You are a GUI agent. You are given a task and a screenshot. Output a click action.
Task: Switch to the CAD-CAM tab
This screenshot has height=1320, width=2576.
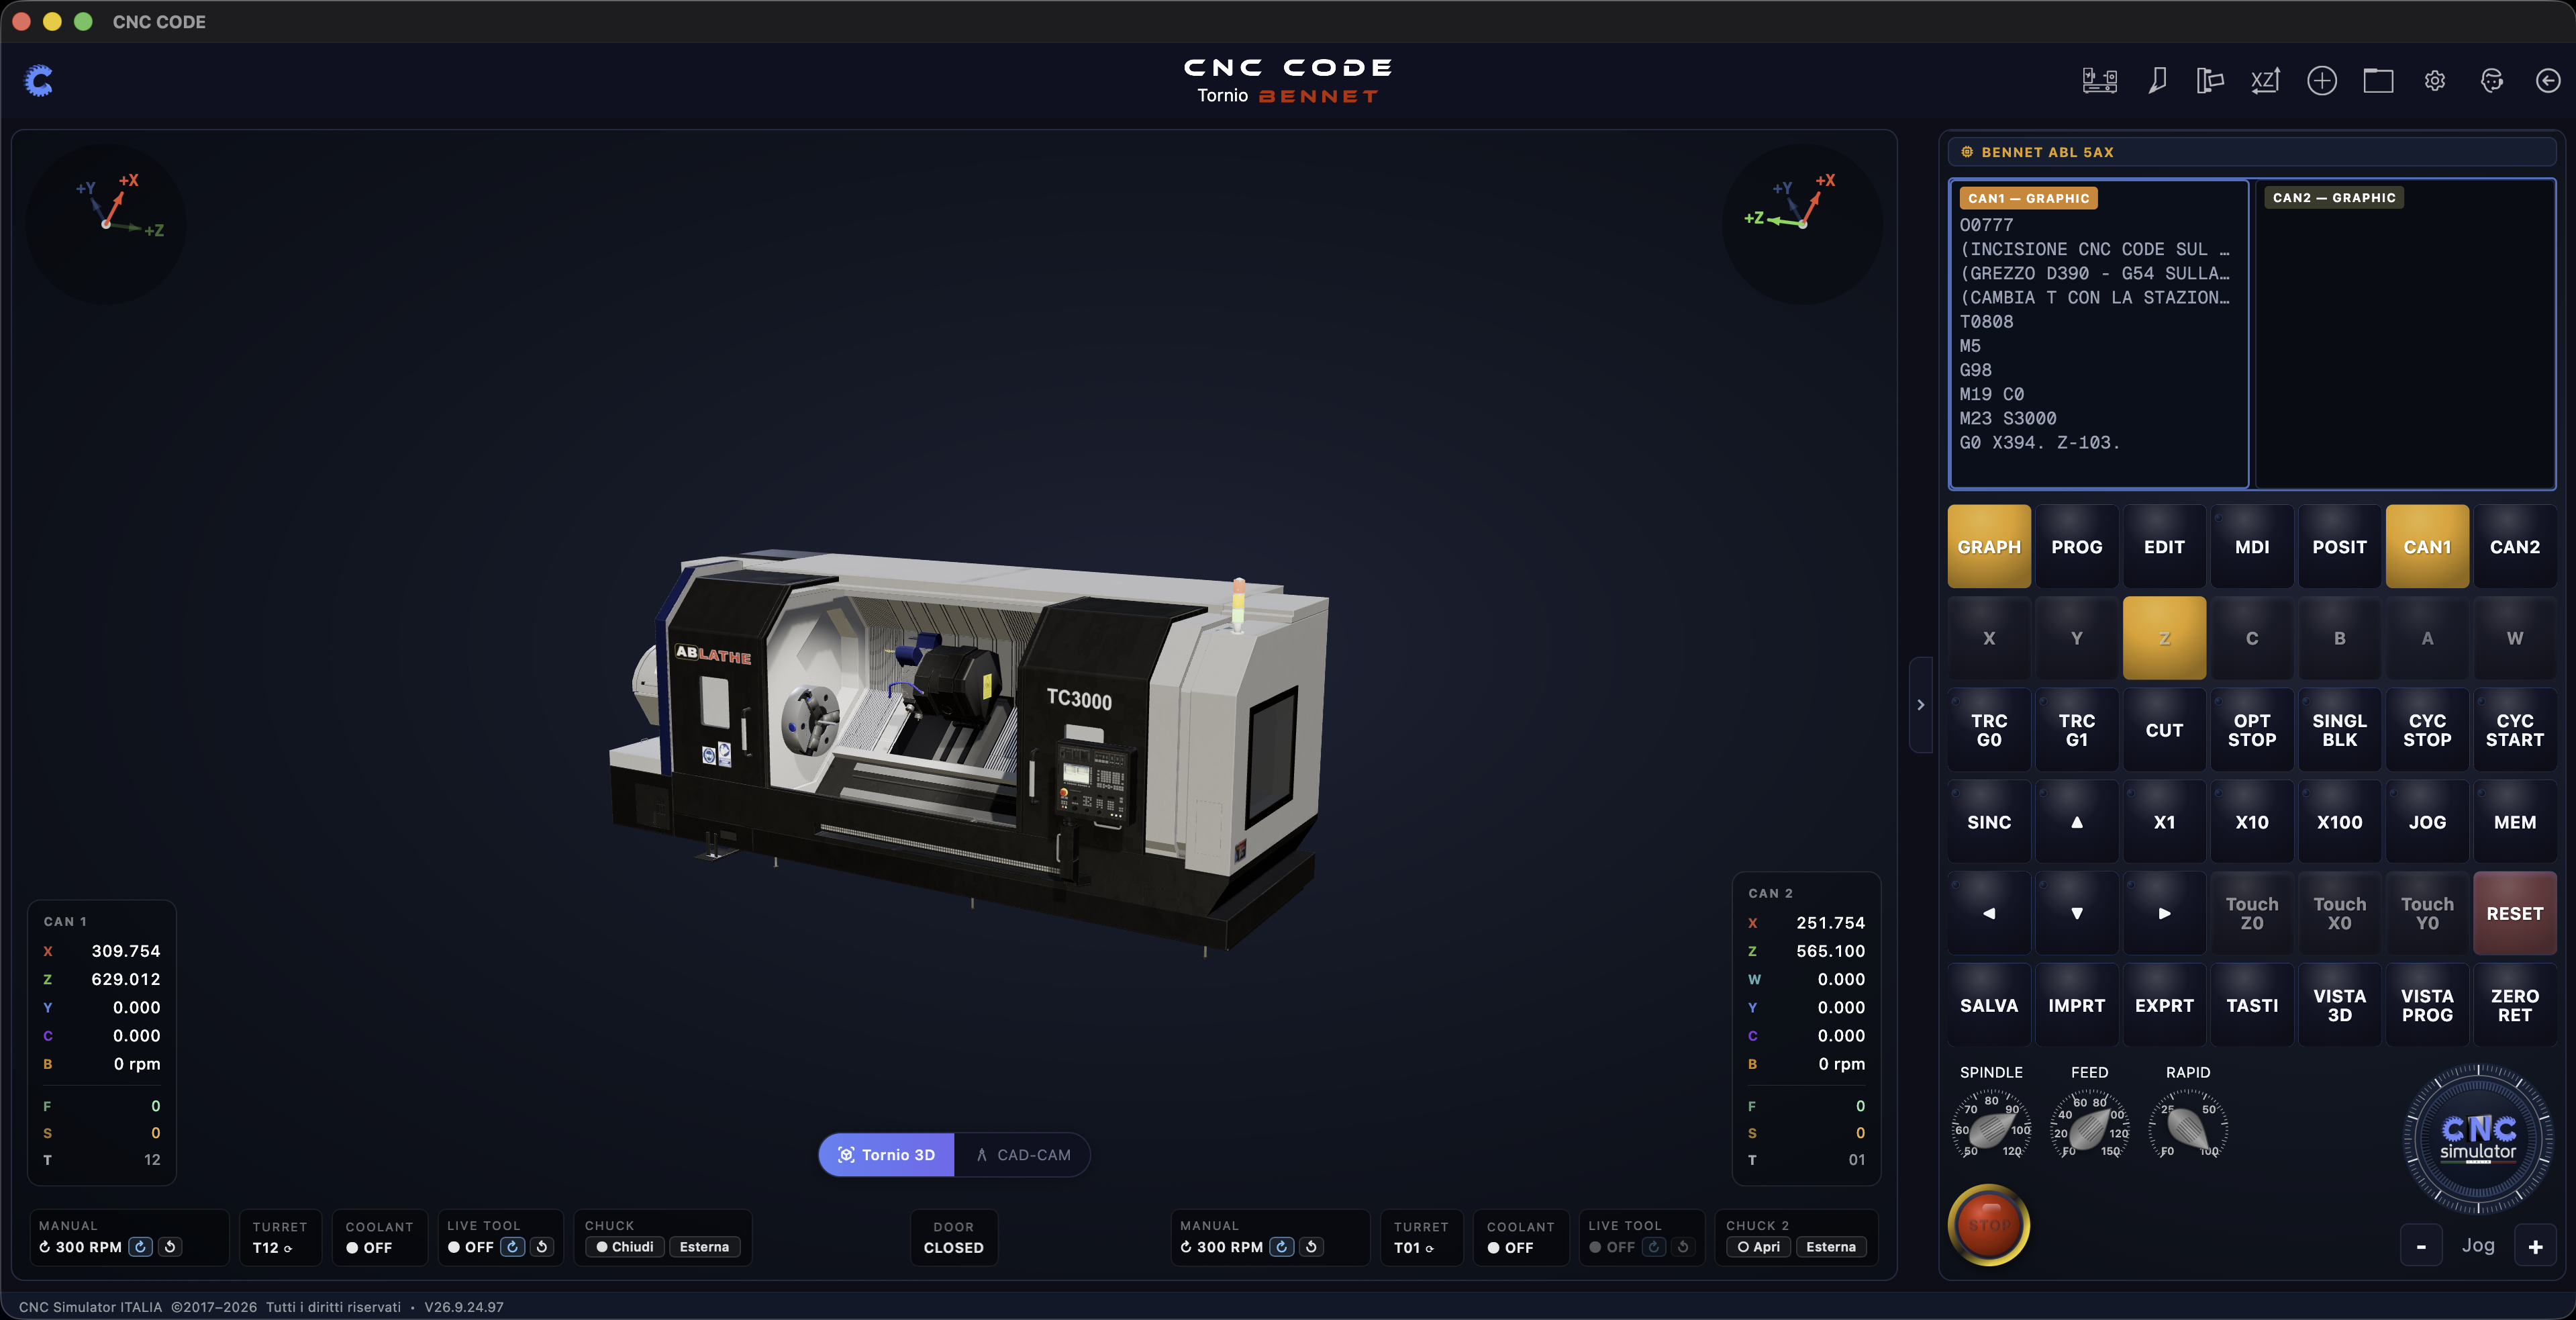pos(1023,1155)
